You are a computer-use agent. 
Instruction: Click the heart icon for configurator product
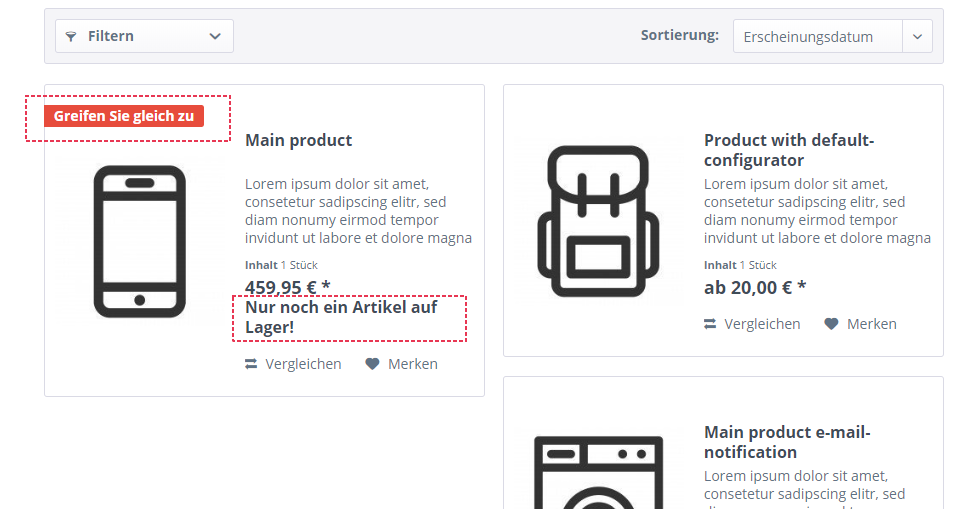[x=831, y=323]
